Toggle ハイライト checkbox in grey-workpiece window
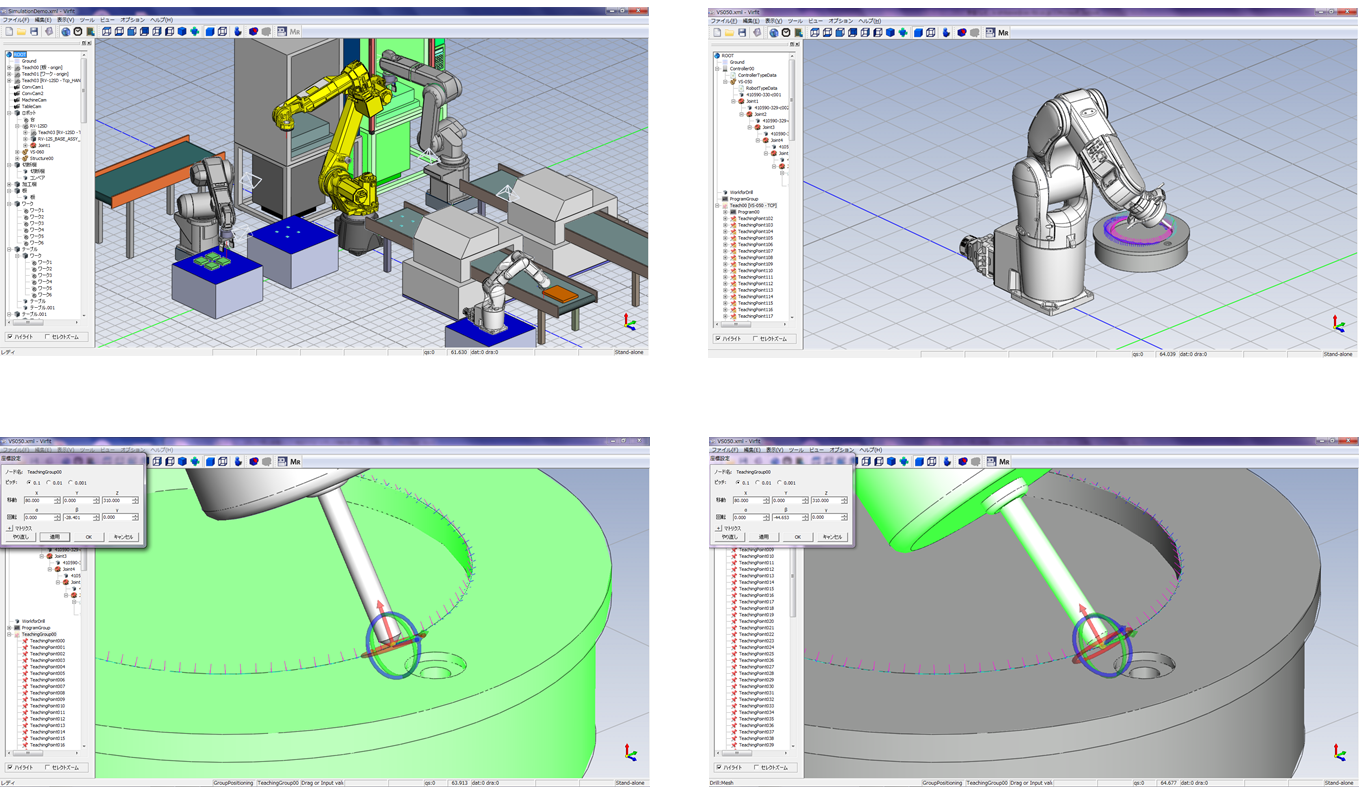The width and height of the screenshot is (1359, 803). [719, 767]
